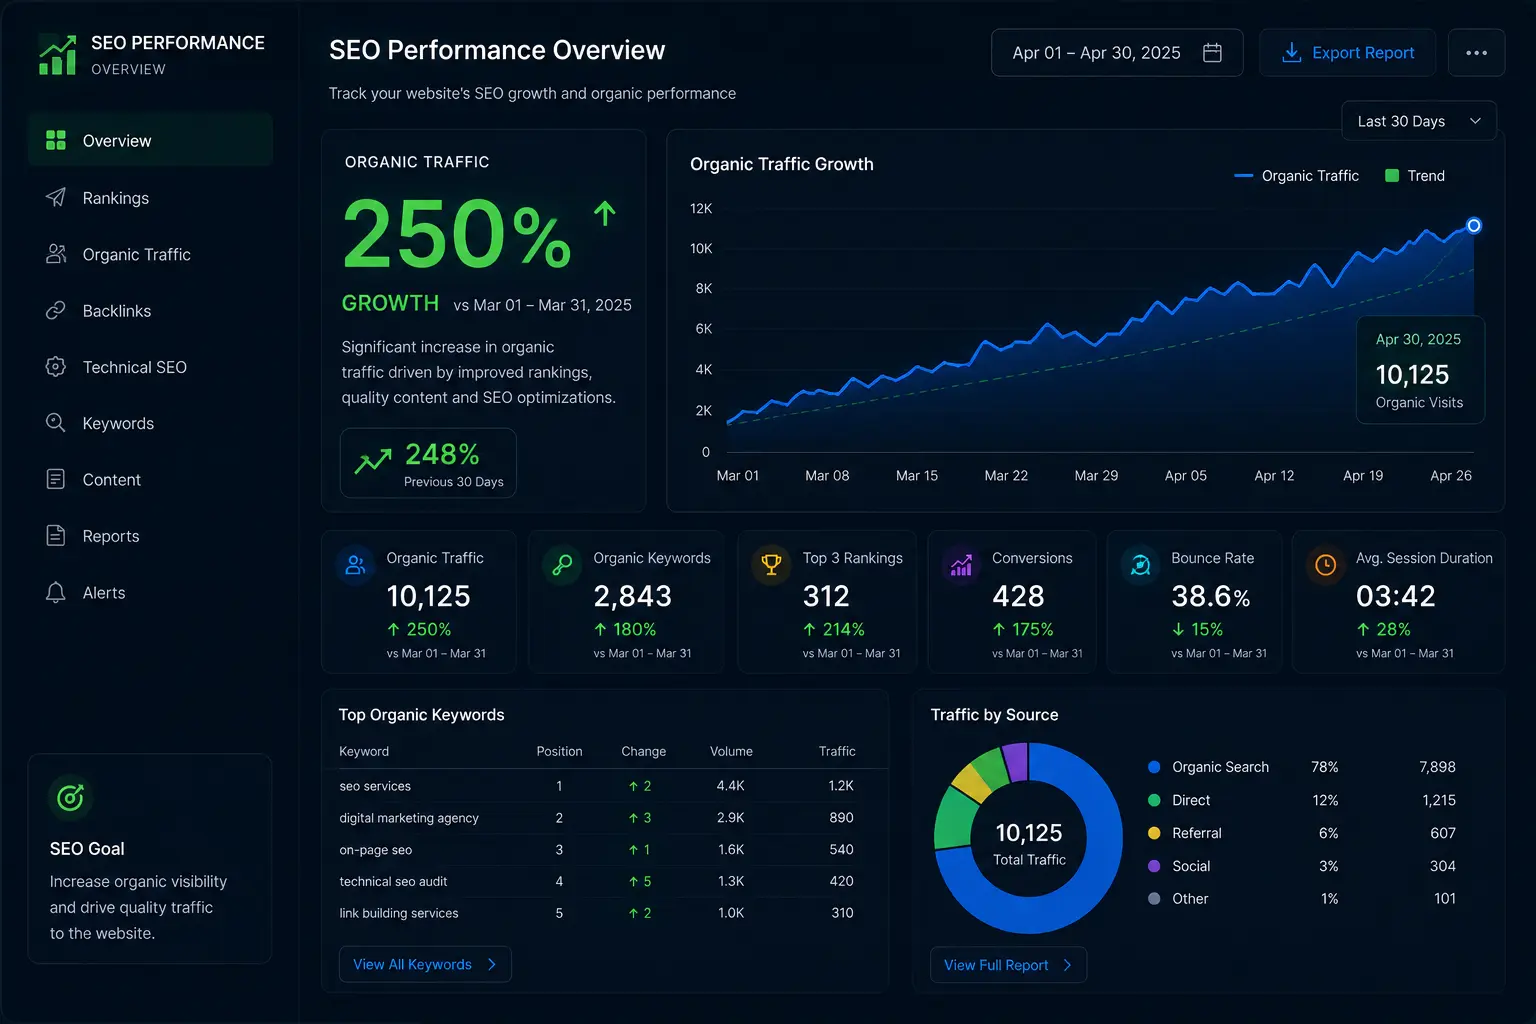This screenshot has height=1024, width=1536.
Task: Click the Organic Traffic card people icon
Action: [x=355, y=565]
